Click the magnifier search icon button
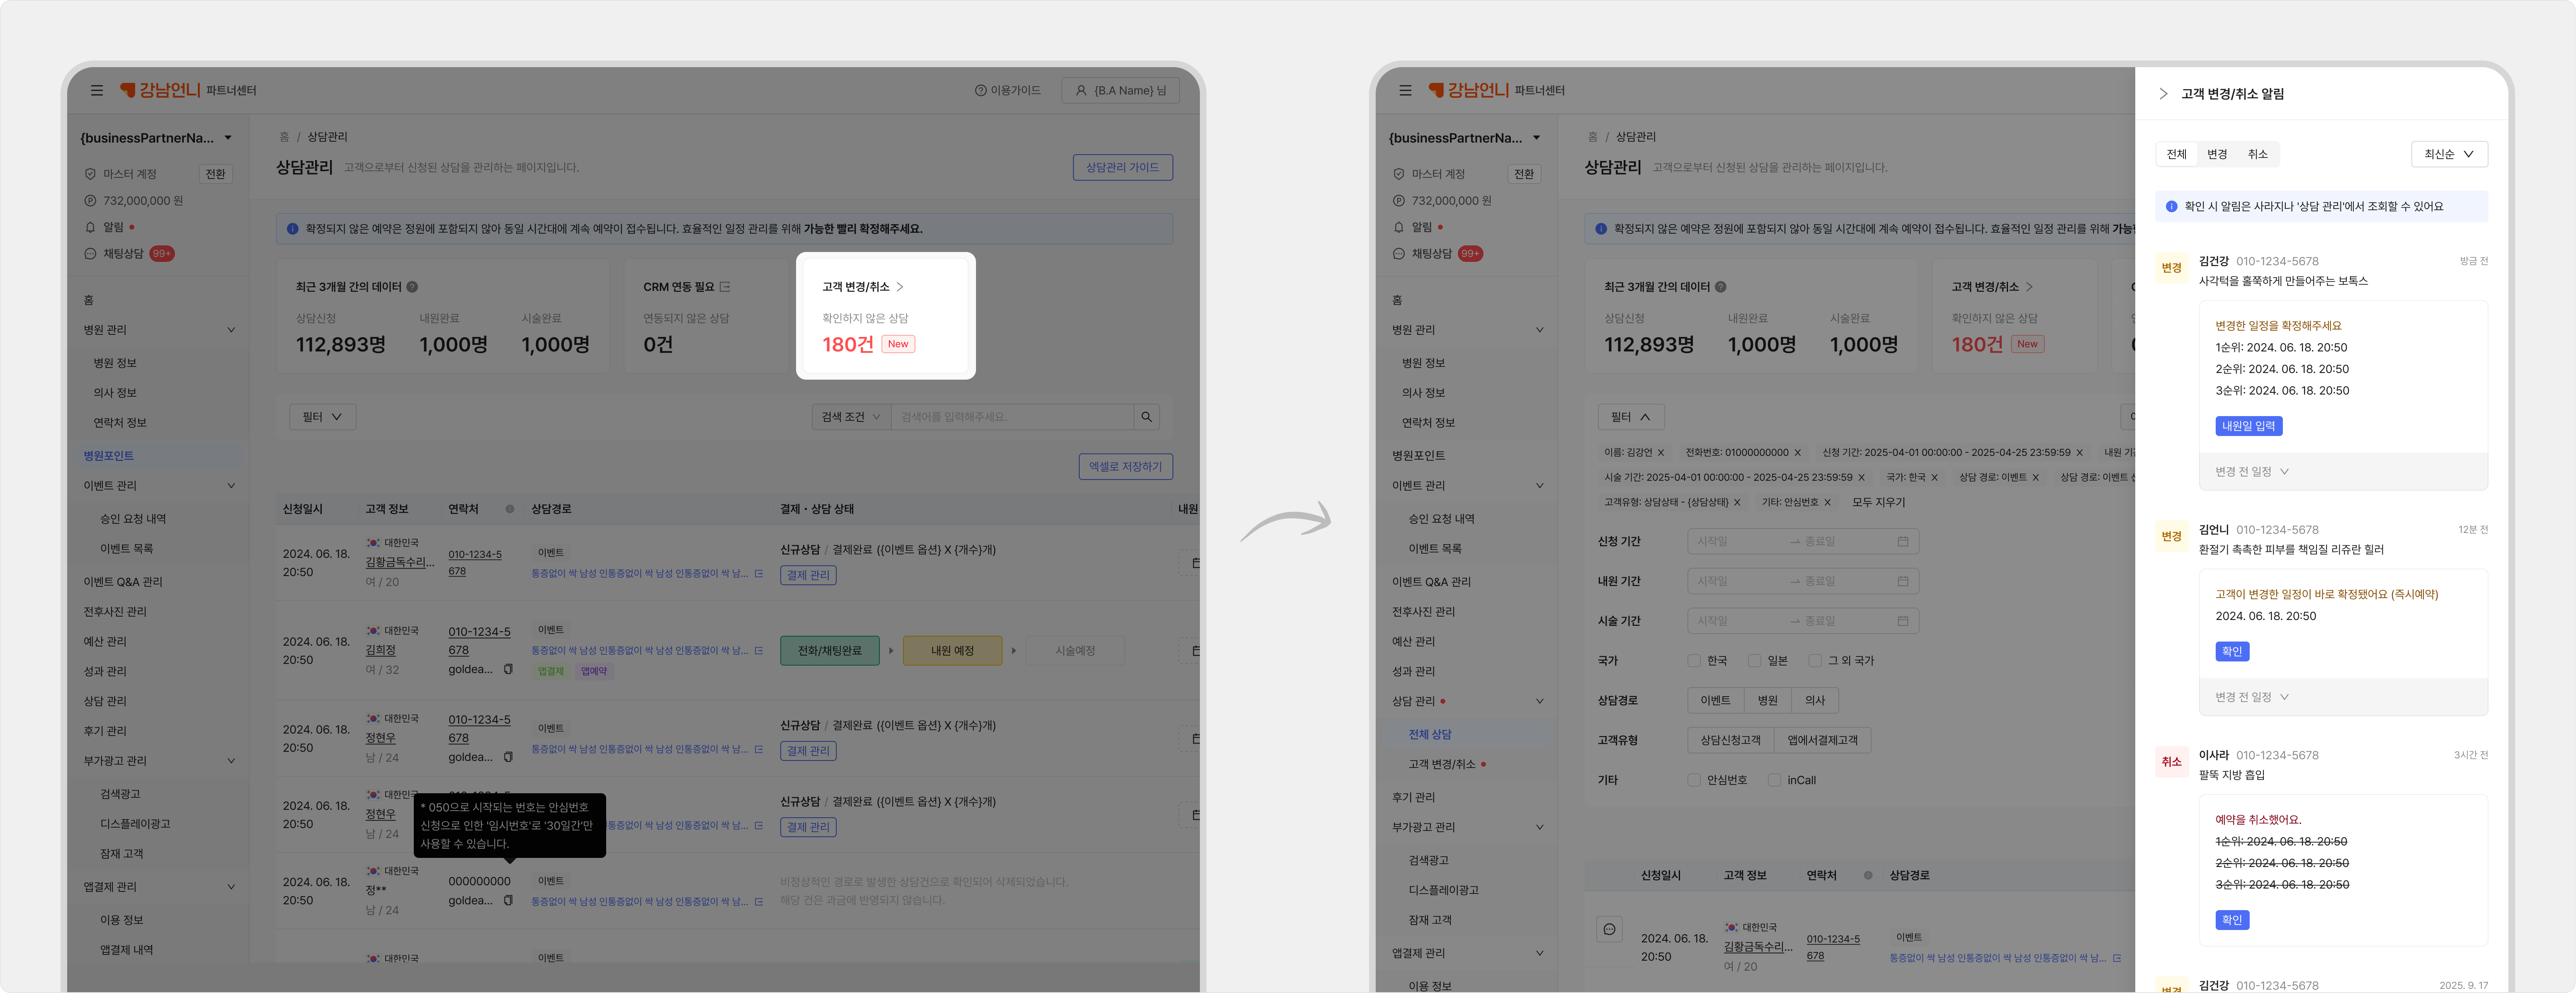The image size is (2576, 993). (x=1146, y=417)
